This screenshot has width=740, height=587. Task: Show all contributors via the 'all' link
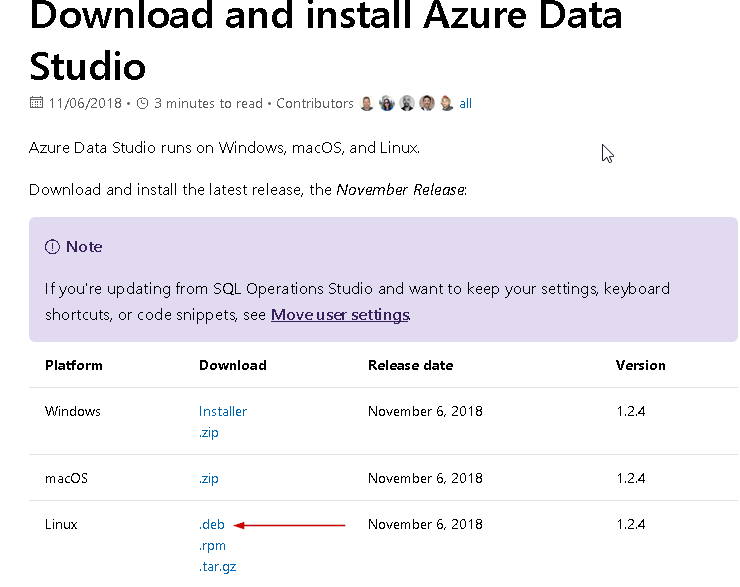465,104
